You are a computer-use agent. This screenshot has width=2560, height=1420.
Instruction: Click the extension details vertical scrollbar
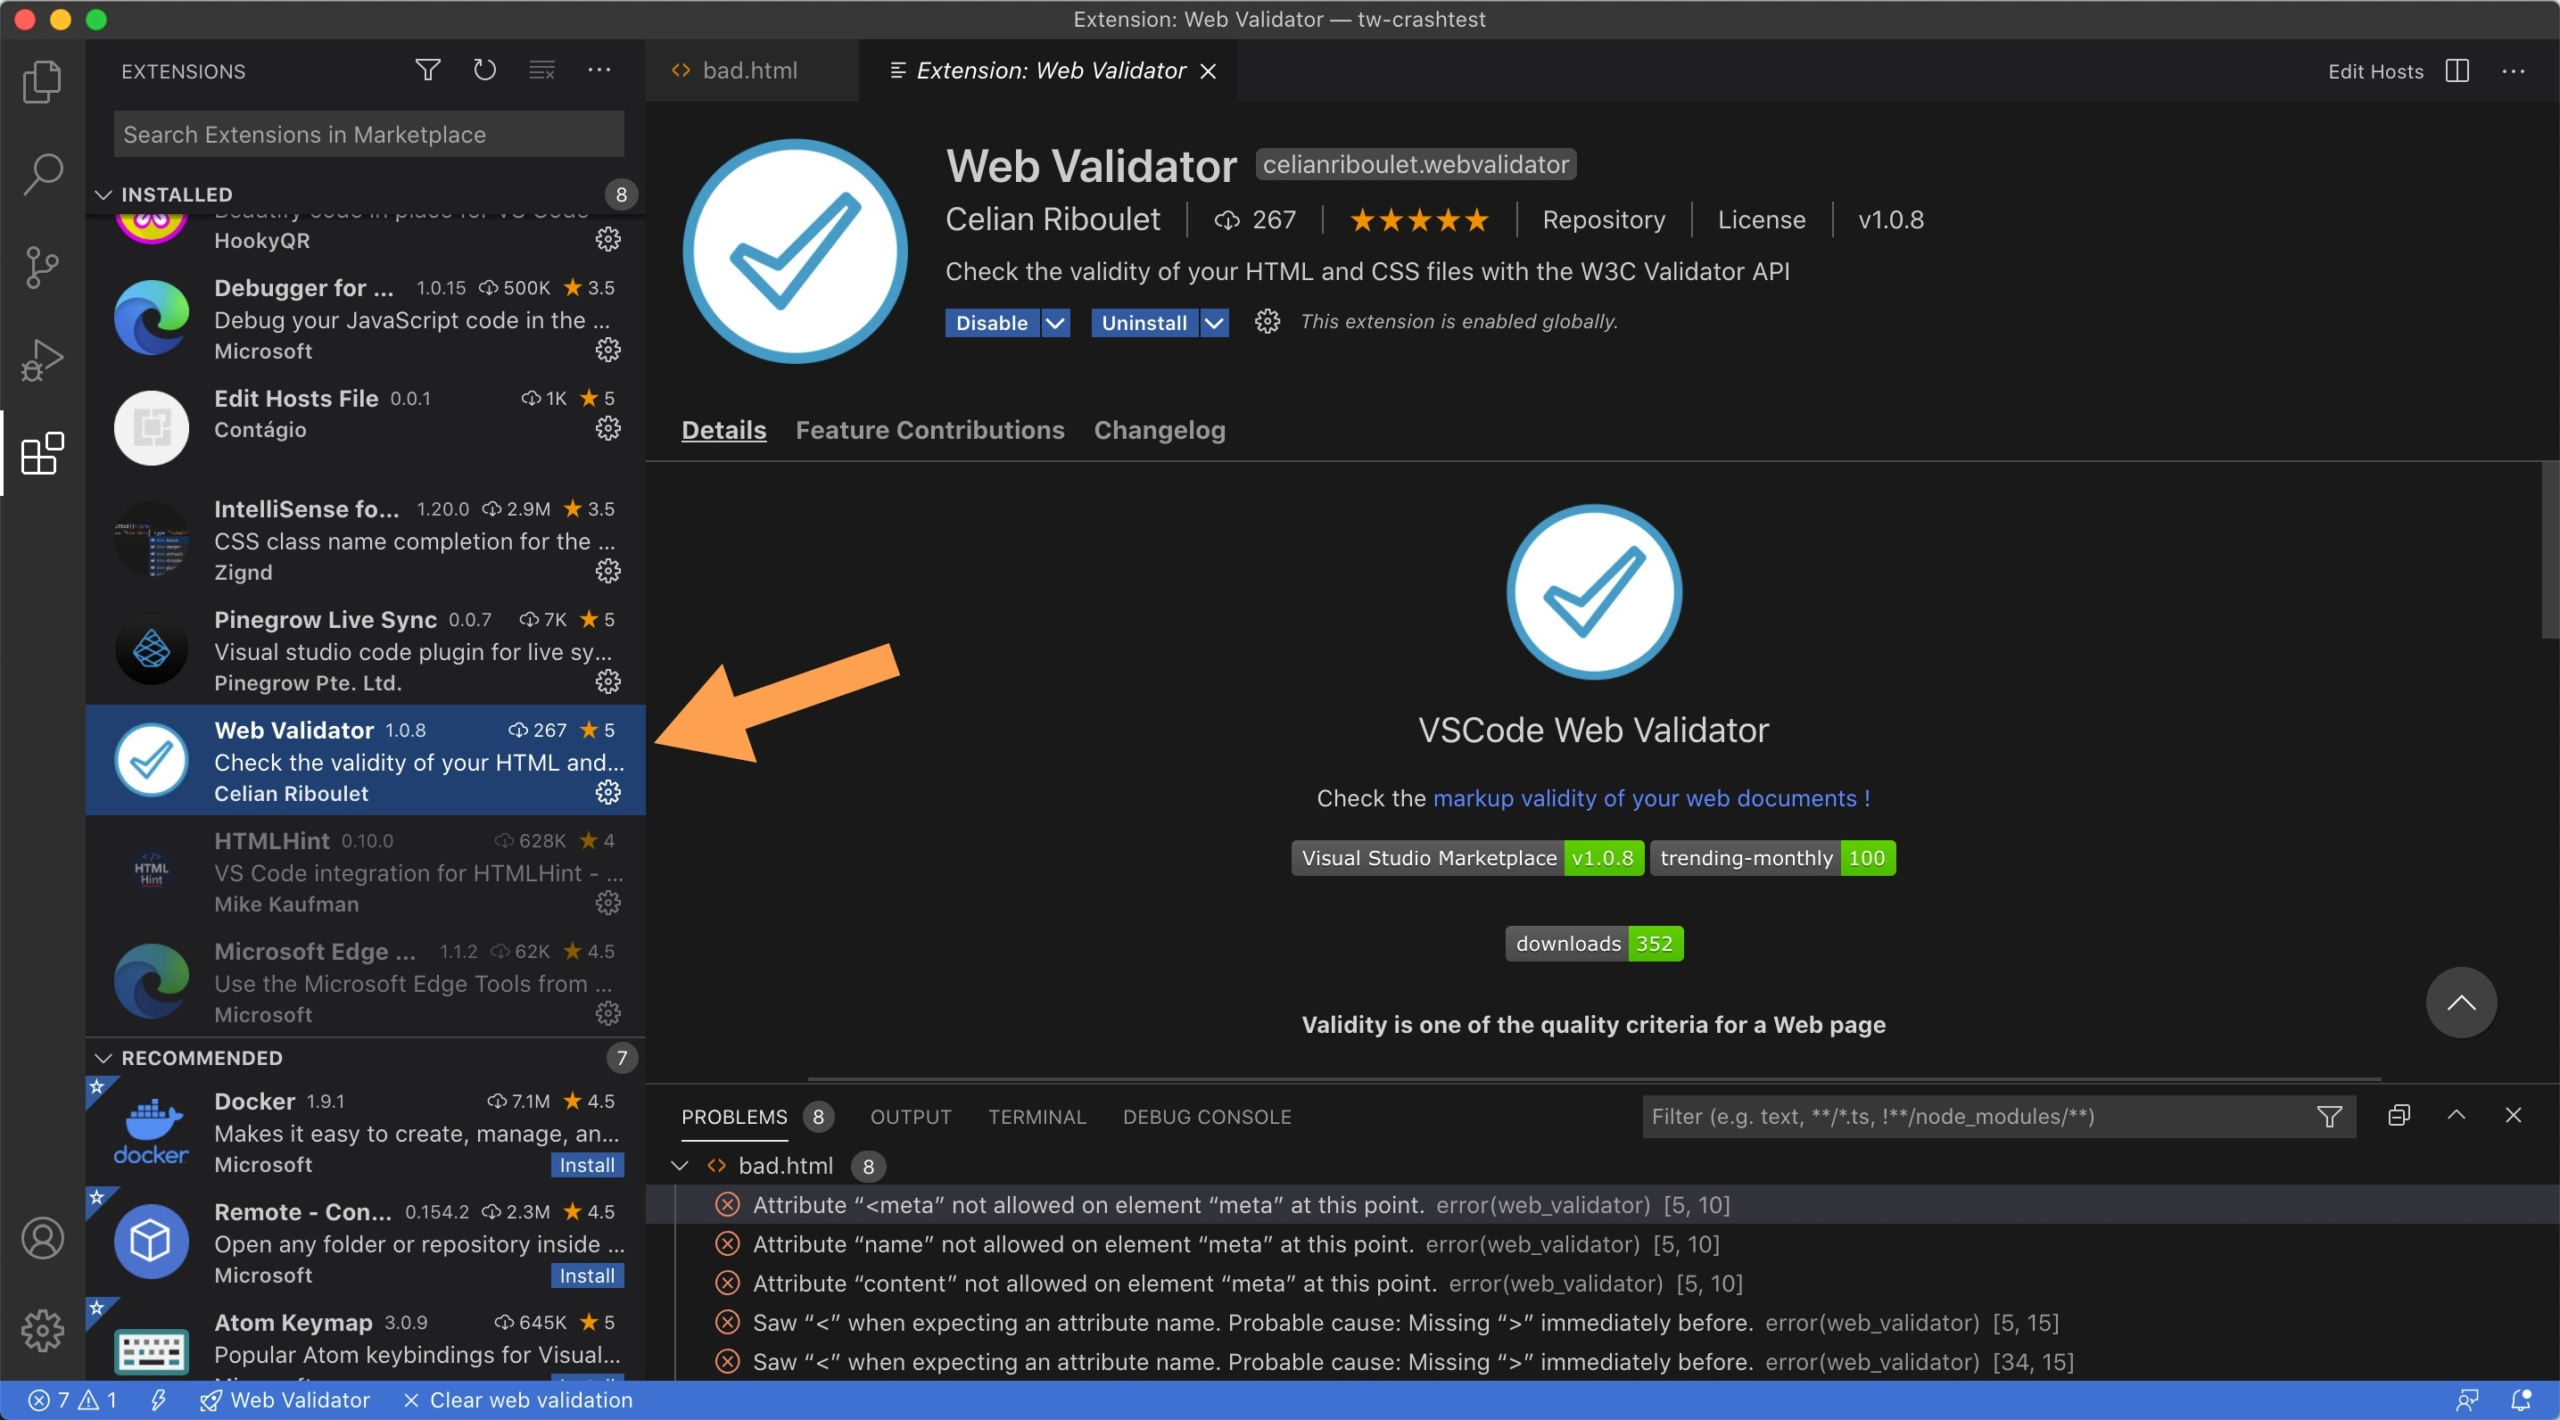click(x=2550, y=550)
